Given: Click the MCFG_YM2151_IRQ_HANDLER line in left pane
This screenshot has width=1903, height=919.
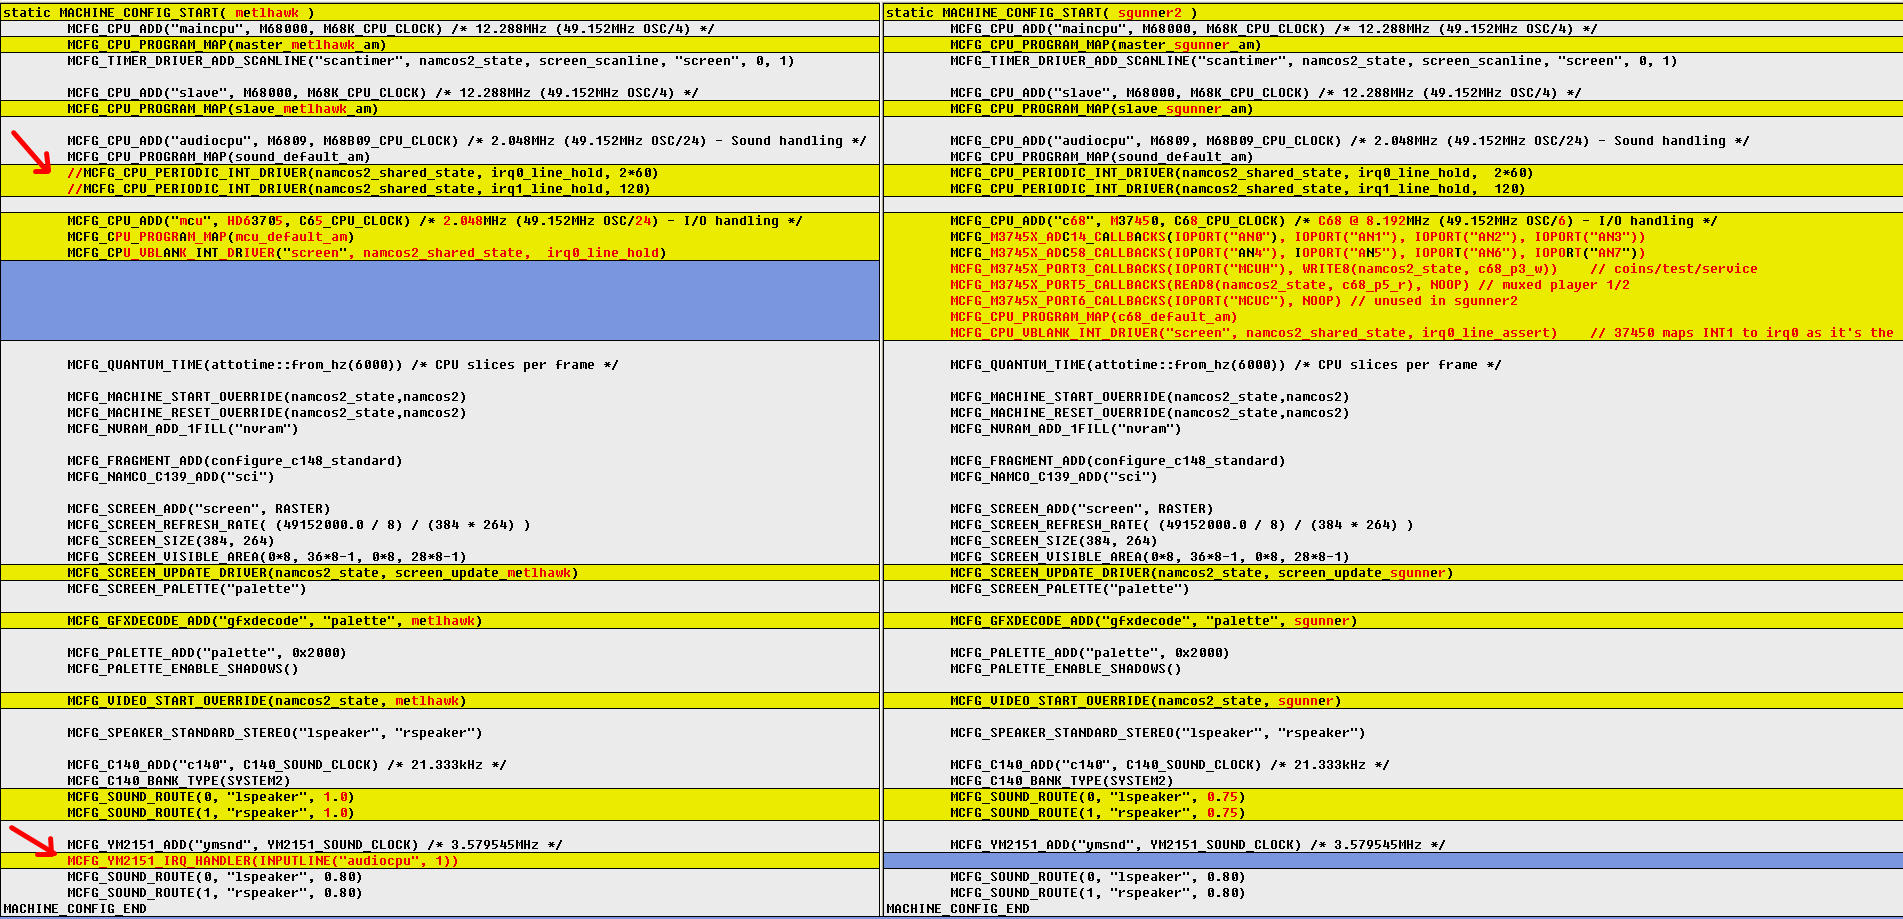Looking at the screenshot, I should click(x=262, y=861).
